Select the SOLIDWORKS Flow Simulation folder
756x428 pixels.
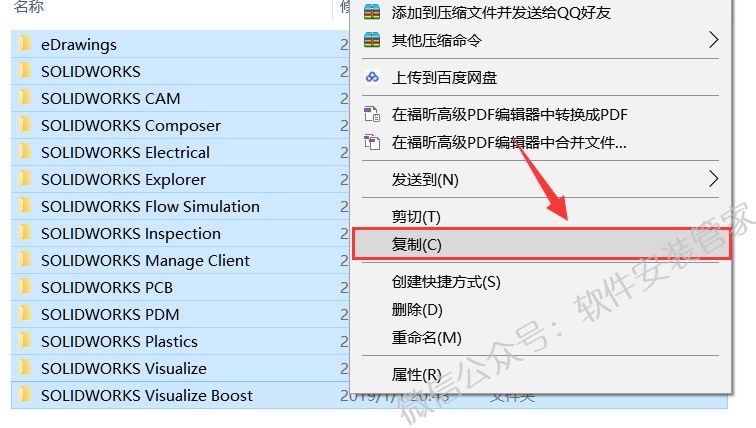pos(150,206)
